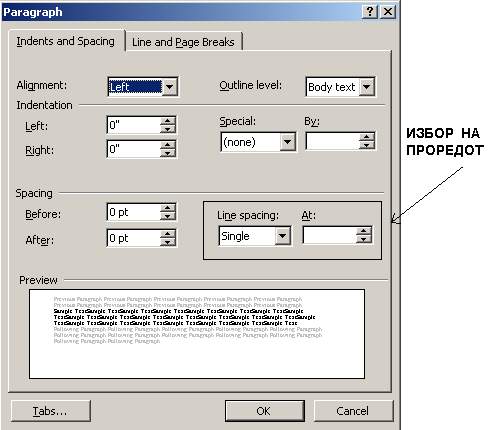Open the Alignment dropdown

170,87
